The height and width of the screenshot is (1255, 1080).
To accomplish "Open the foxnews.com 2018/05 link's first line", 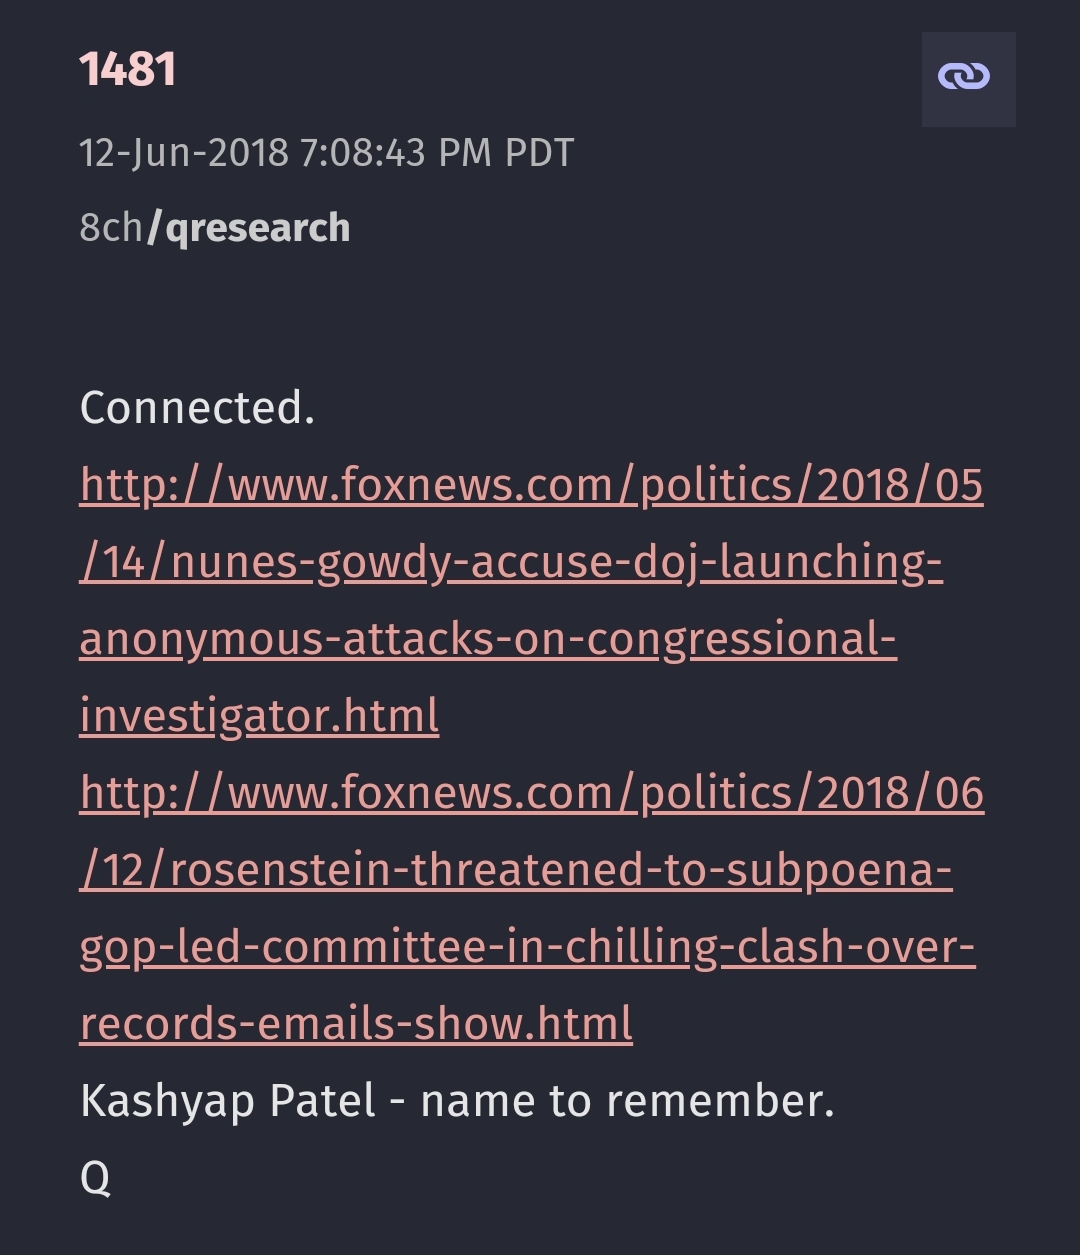I will (x=531, y=485).
